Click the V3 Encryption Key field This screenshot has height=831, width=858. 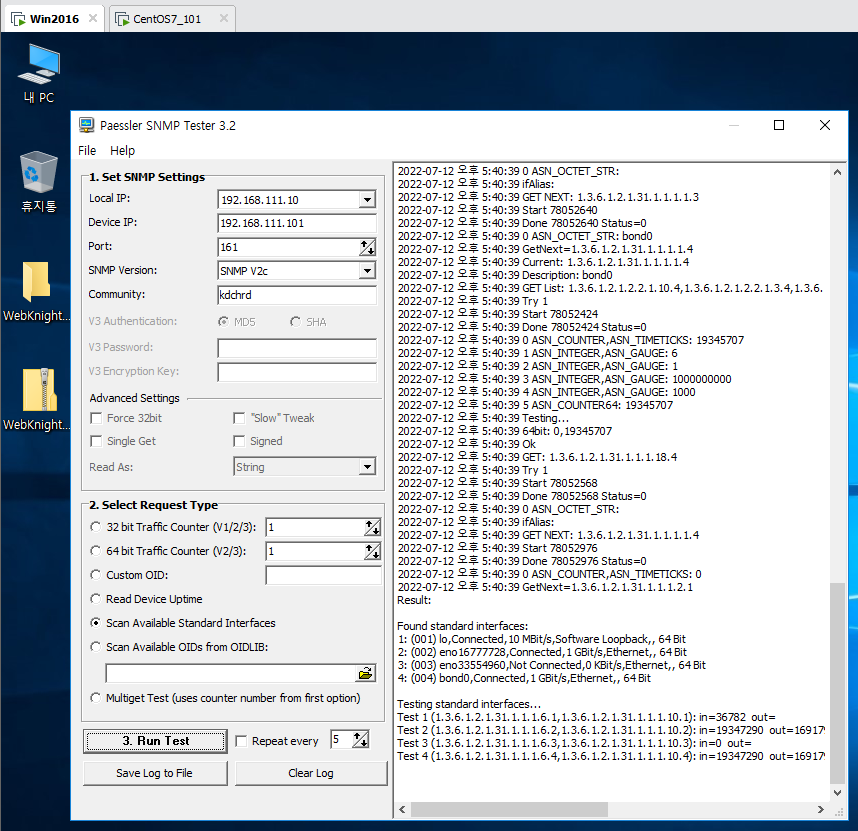click(297, 371)
